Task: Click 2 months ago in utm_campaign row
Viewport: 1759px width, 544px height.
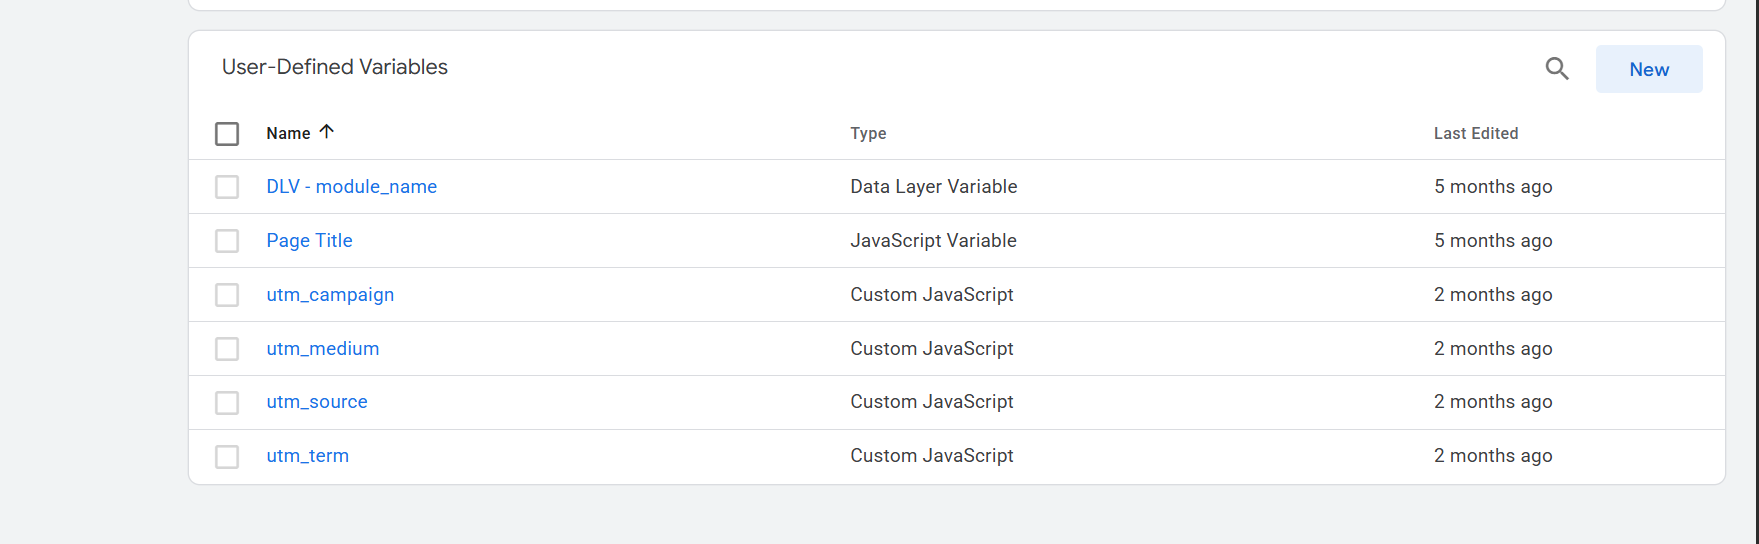Action: pyautogui.click(x=1493, y=295)
